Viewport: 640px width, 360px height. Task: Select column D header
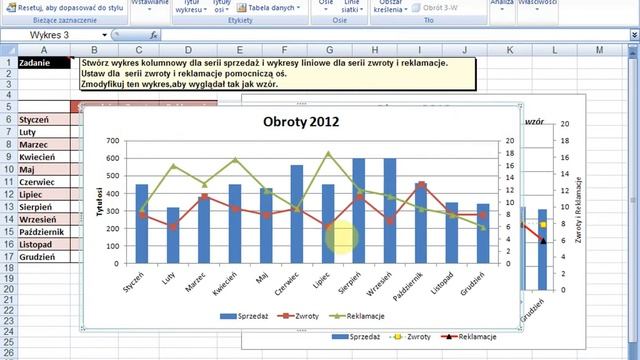[x=188, y=50]
